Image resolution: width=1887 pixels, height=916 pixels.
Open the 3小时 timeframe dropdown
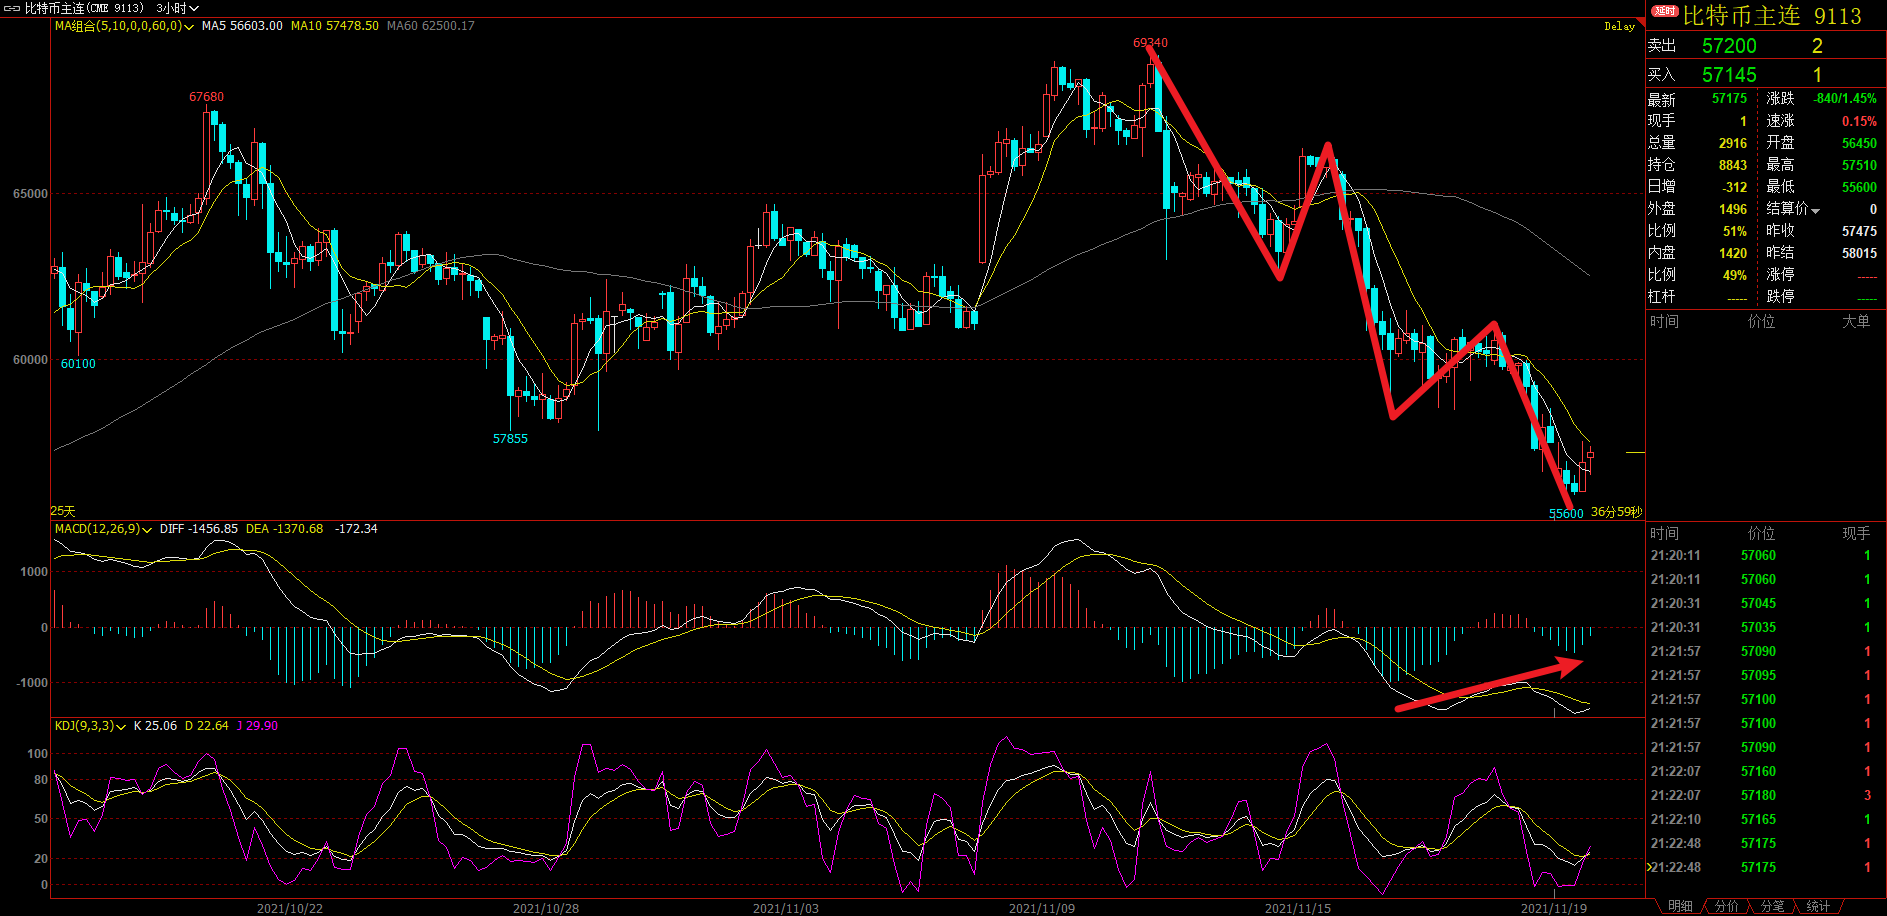coord(177,8)
